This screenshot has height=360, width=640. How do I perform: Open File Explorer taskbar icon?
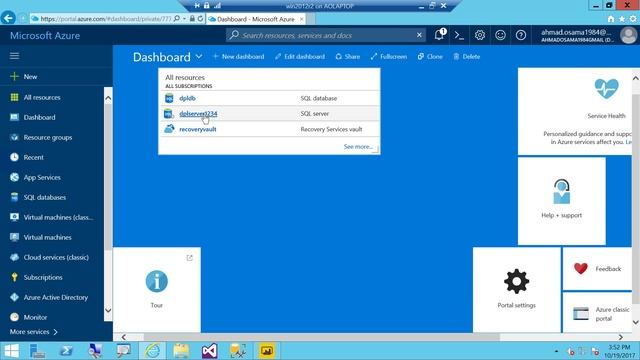(x=181, y=351)
